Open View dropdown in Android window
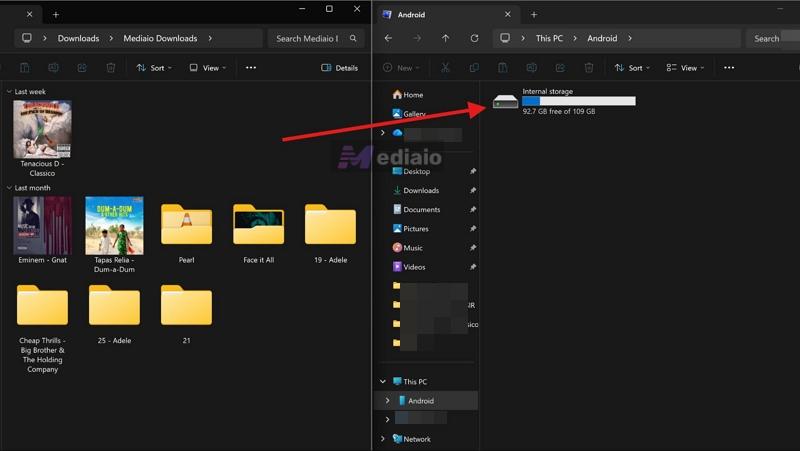800x451 pixels. (x=685, y=68)
